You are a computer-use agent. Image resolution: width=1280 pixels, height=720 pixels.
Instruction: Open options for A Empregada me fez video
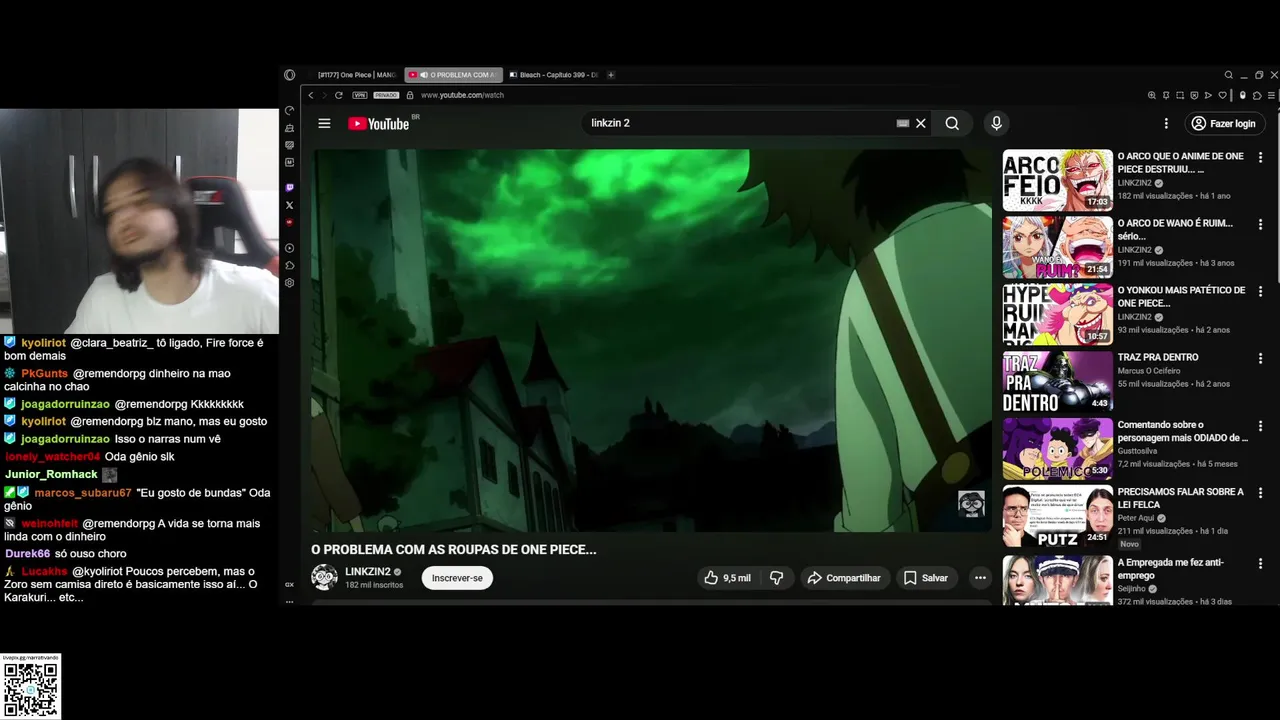[1260, 564]
